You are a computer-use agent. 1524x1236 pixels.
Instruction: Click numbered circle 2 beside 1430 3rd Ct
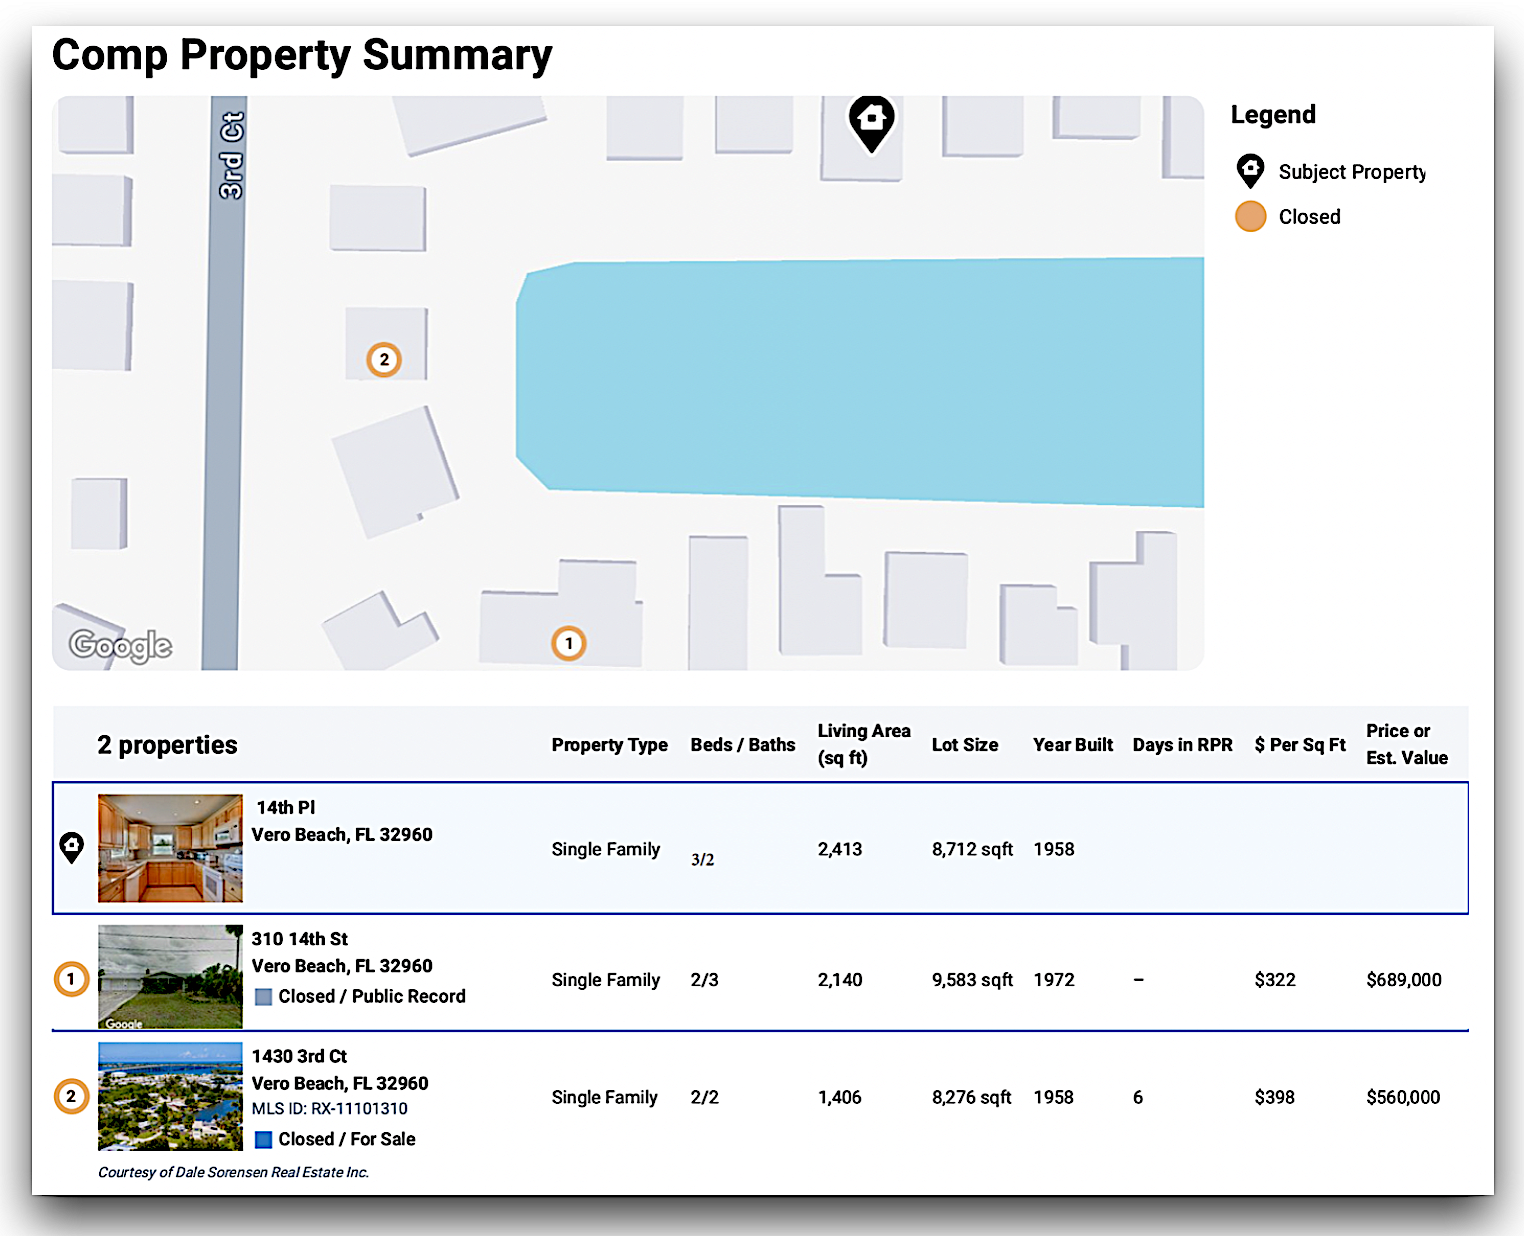pyautogui.click(x=71, y=1096)
